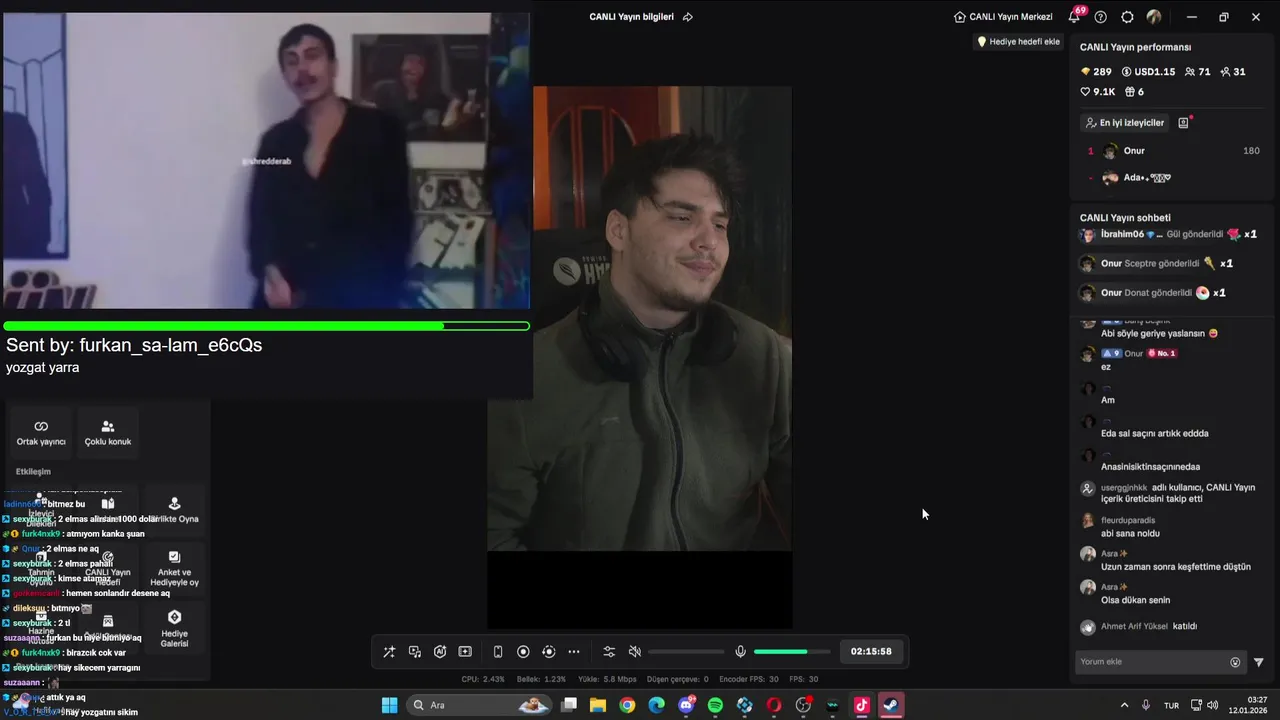
Task: Expand the system tray hidden icons chevron
Action: (x=1124, y=705)
